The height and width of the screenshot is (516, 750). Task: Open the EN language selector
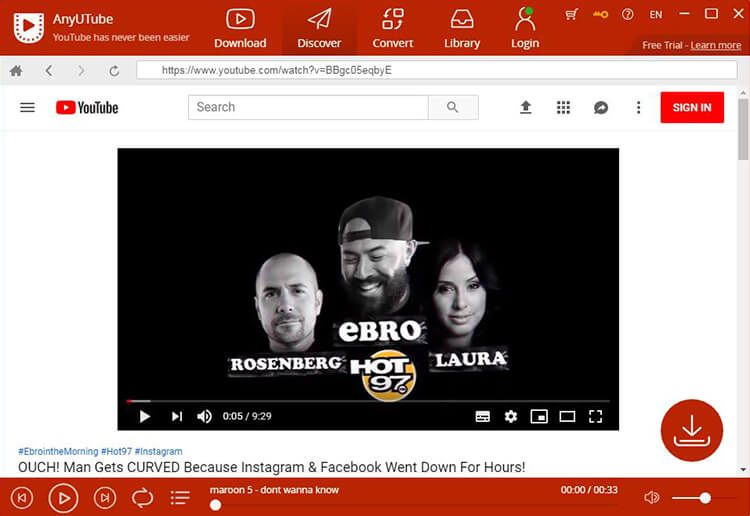656,14
